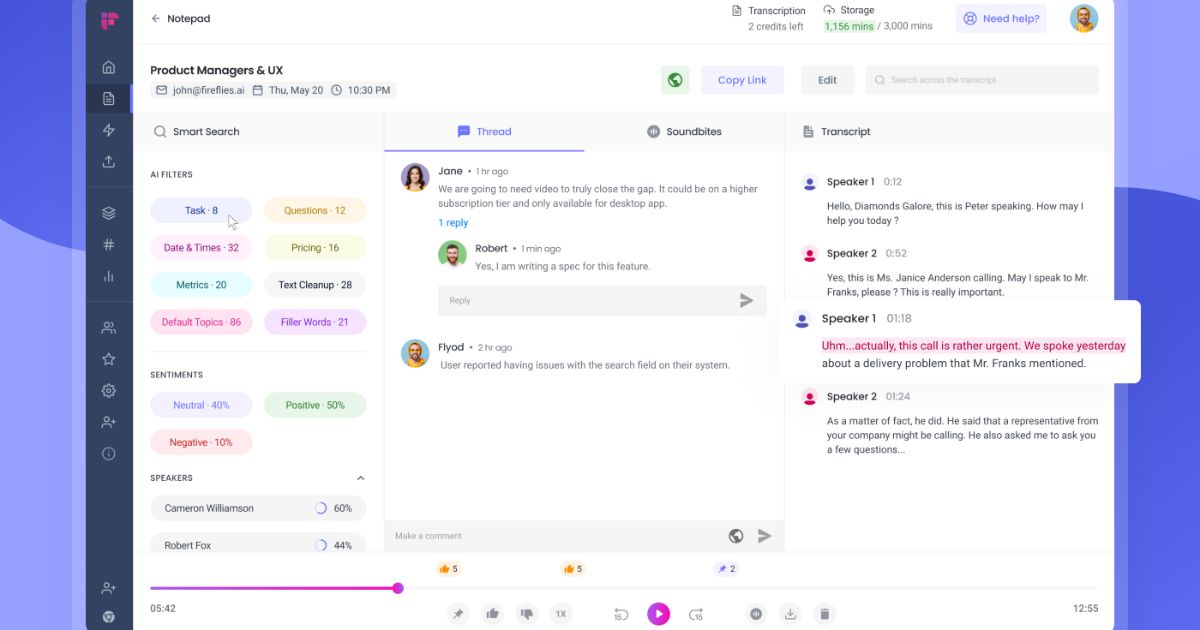Click the Reply input under Robert's comment
This screenshot has width=1200, height=630.
(x=602, y=300)
